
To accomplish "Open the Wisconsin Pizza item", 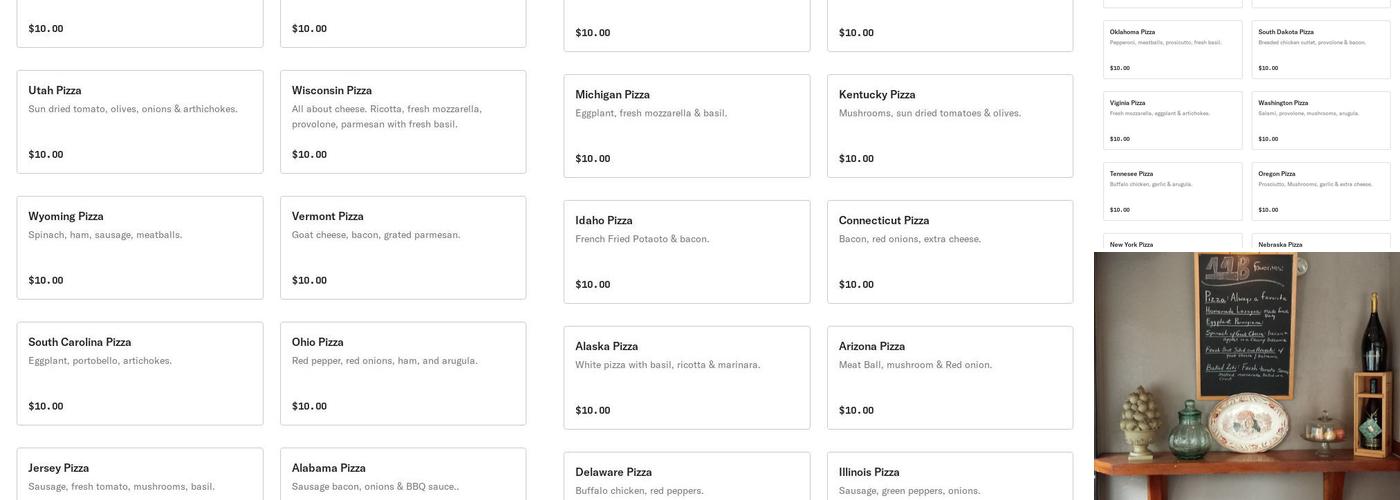I will (x=403, y=122).
